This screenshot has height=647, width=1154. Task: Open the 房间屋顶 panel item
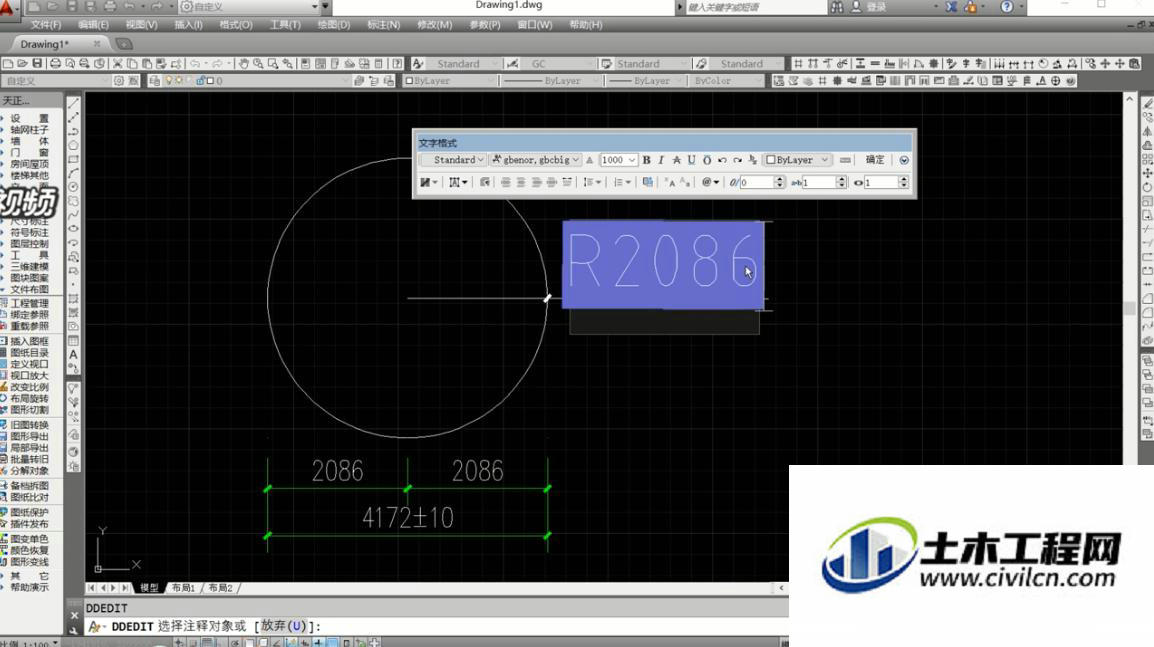point(29,164)
